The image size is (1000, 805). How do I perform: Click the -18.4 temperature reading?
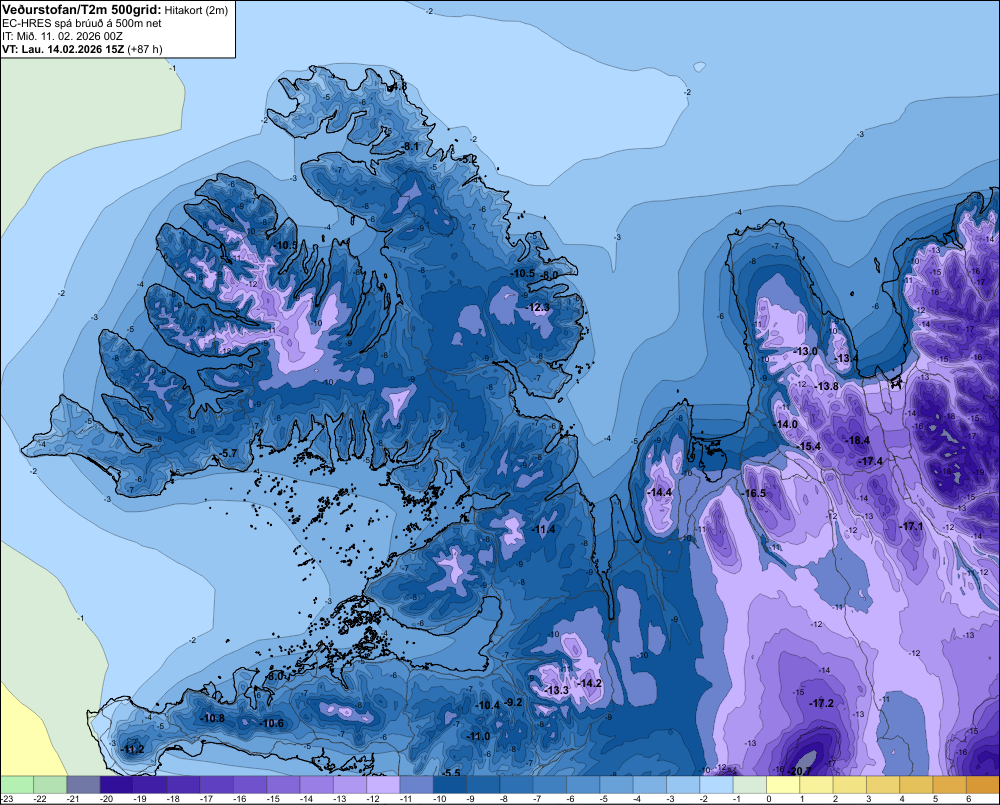coord(858,440)
